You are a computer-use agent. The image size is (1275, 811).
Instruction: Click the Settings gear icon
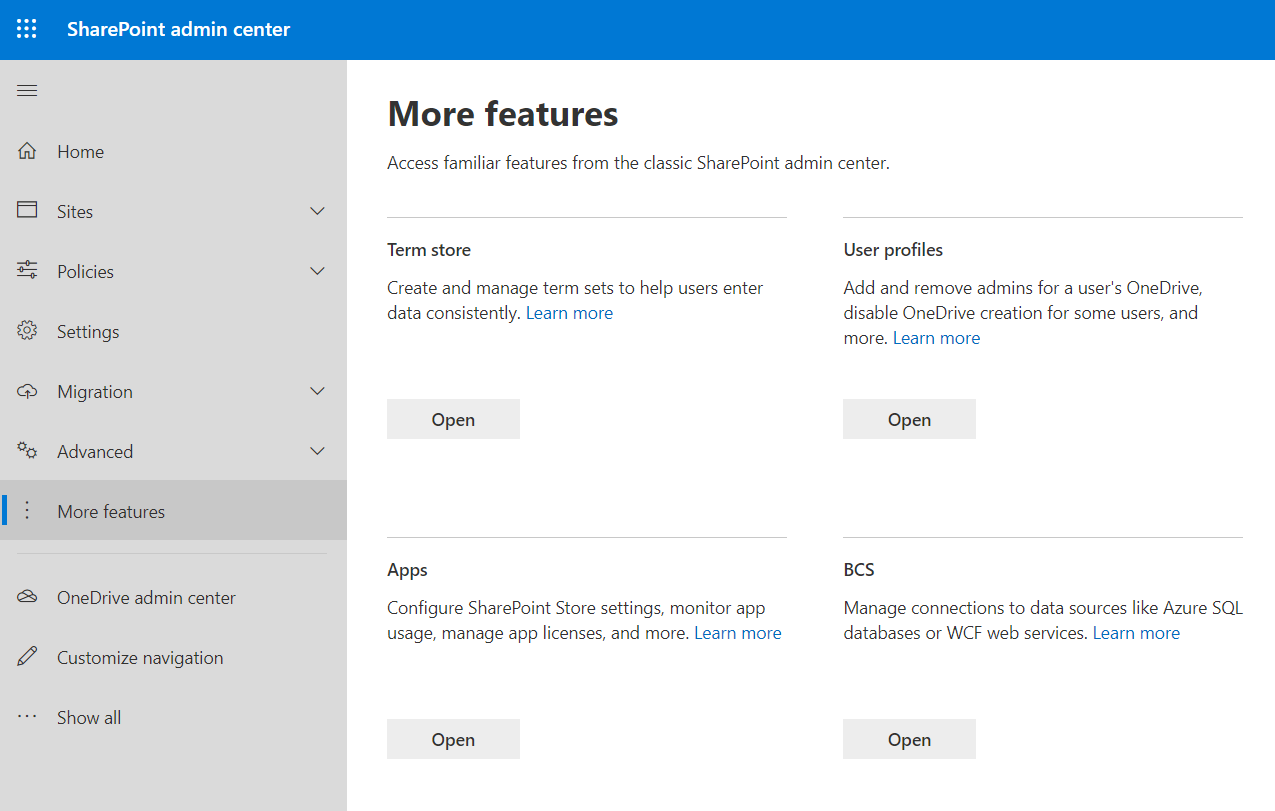coord(27,330)
